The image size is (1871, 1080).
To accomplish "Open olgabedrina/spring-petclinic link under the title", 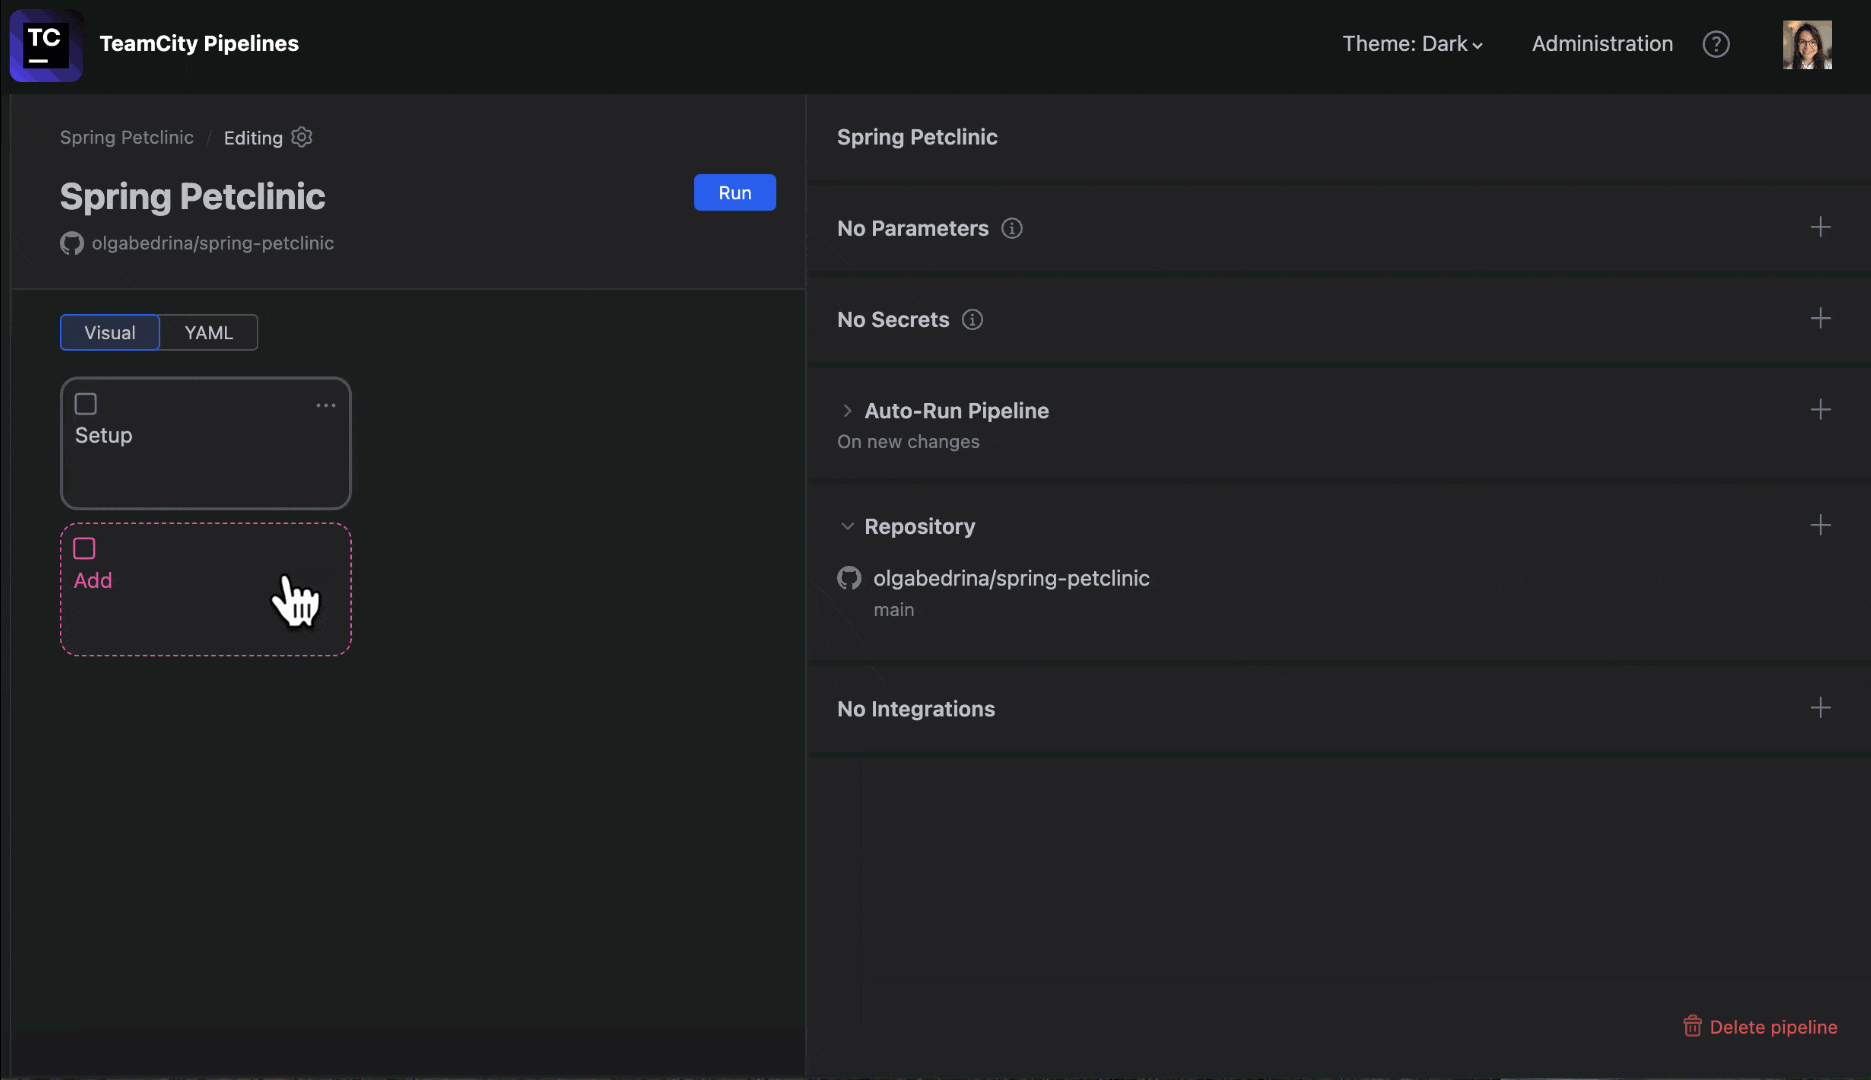I will (x=213, y=243).
